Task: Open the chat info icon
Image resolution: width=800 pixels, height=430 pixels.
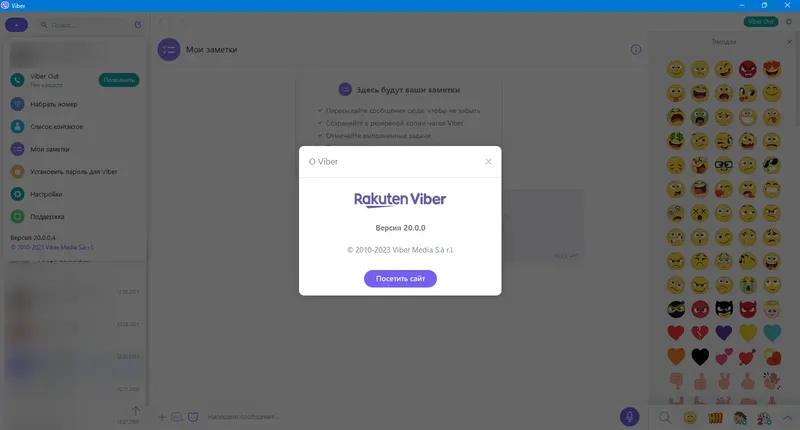Action: pos(636,49)
